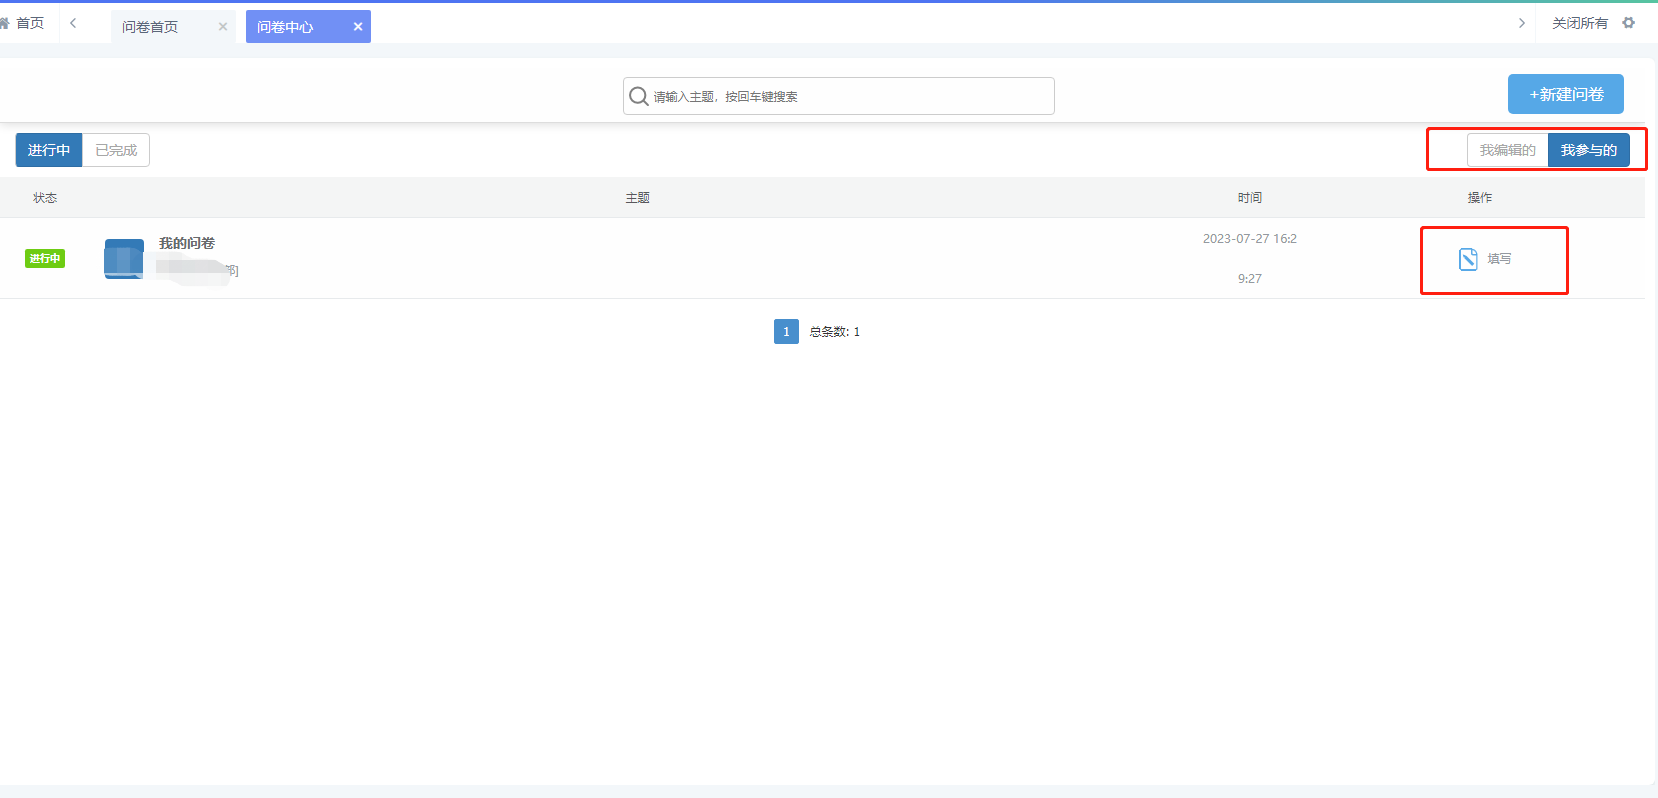This screenshot has width=1658, height=798.
Task: Close the 问卷首页 tab
Action: [223, 27]
